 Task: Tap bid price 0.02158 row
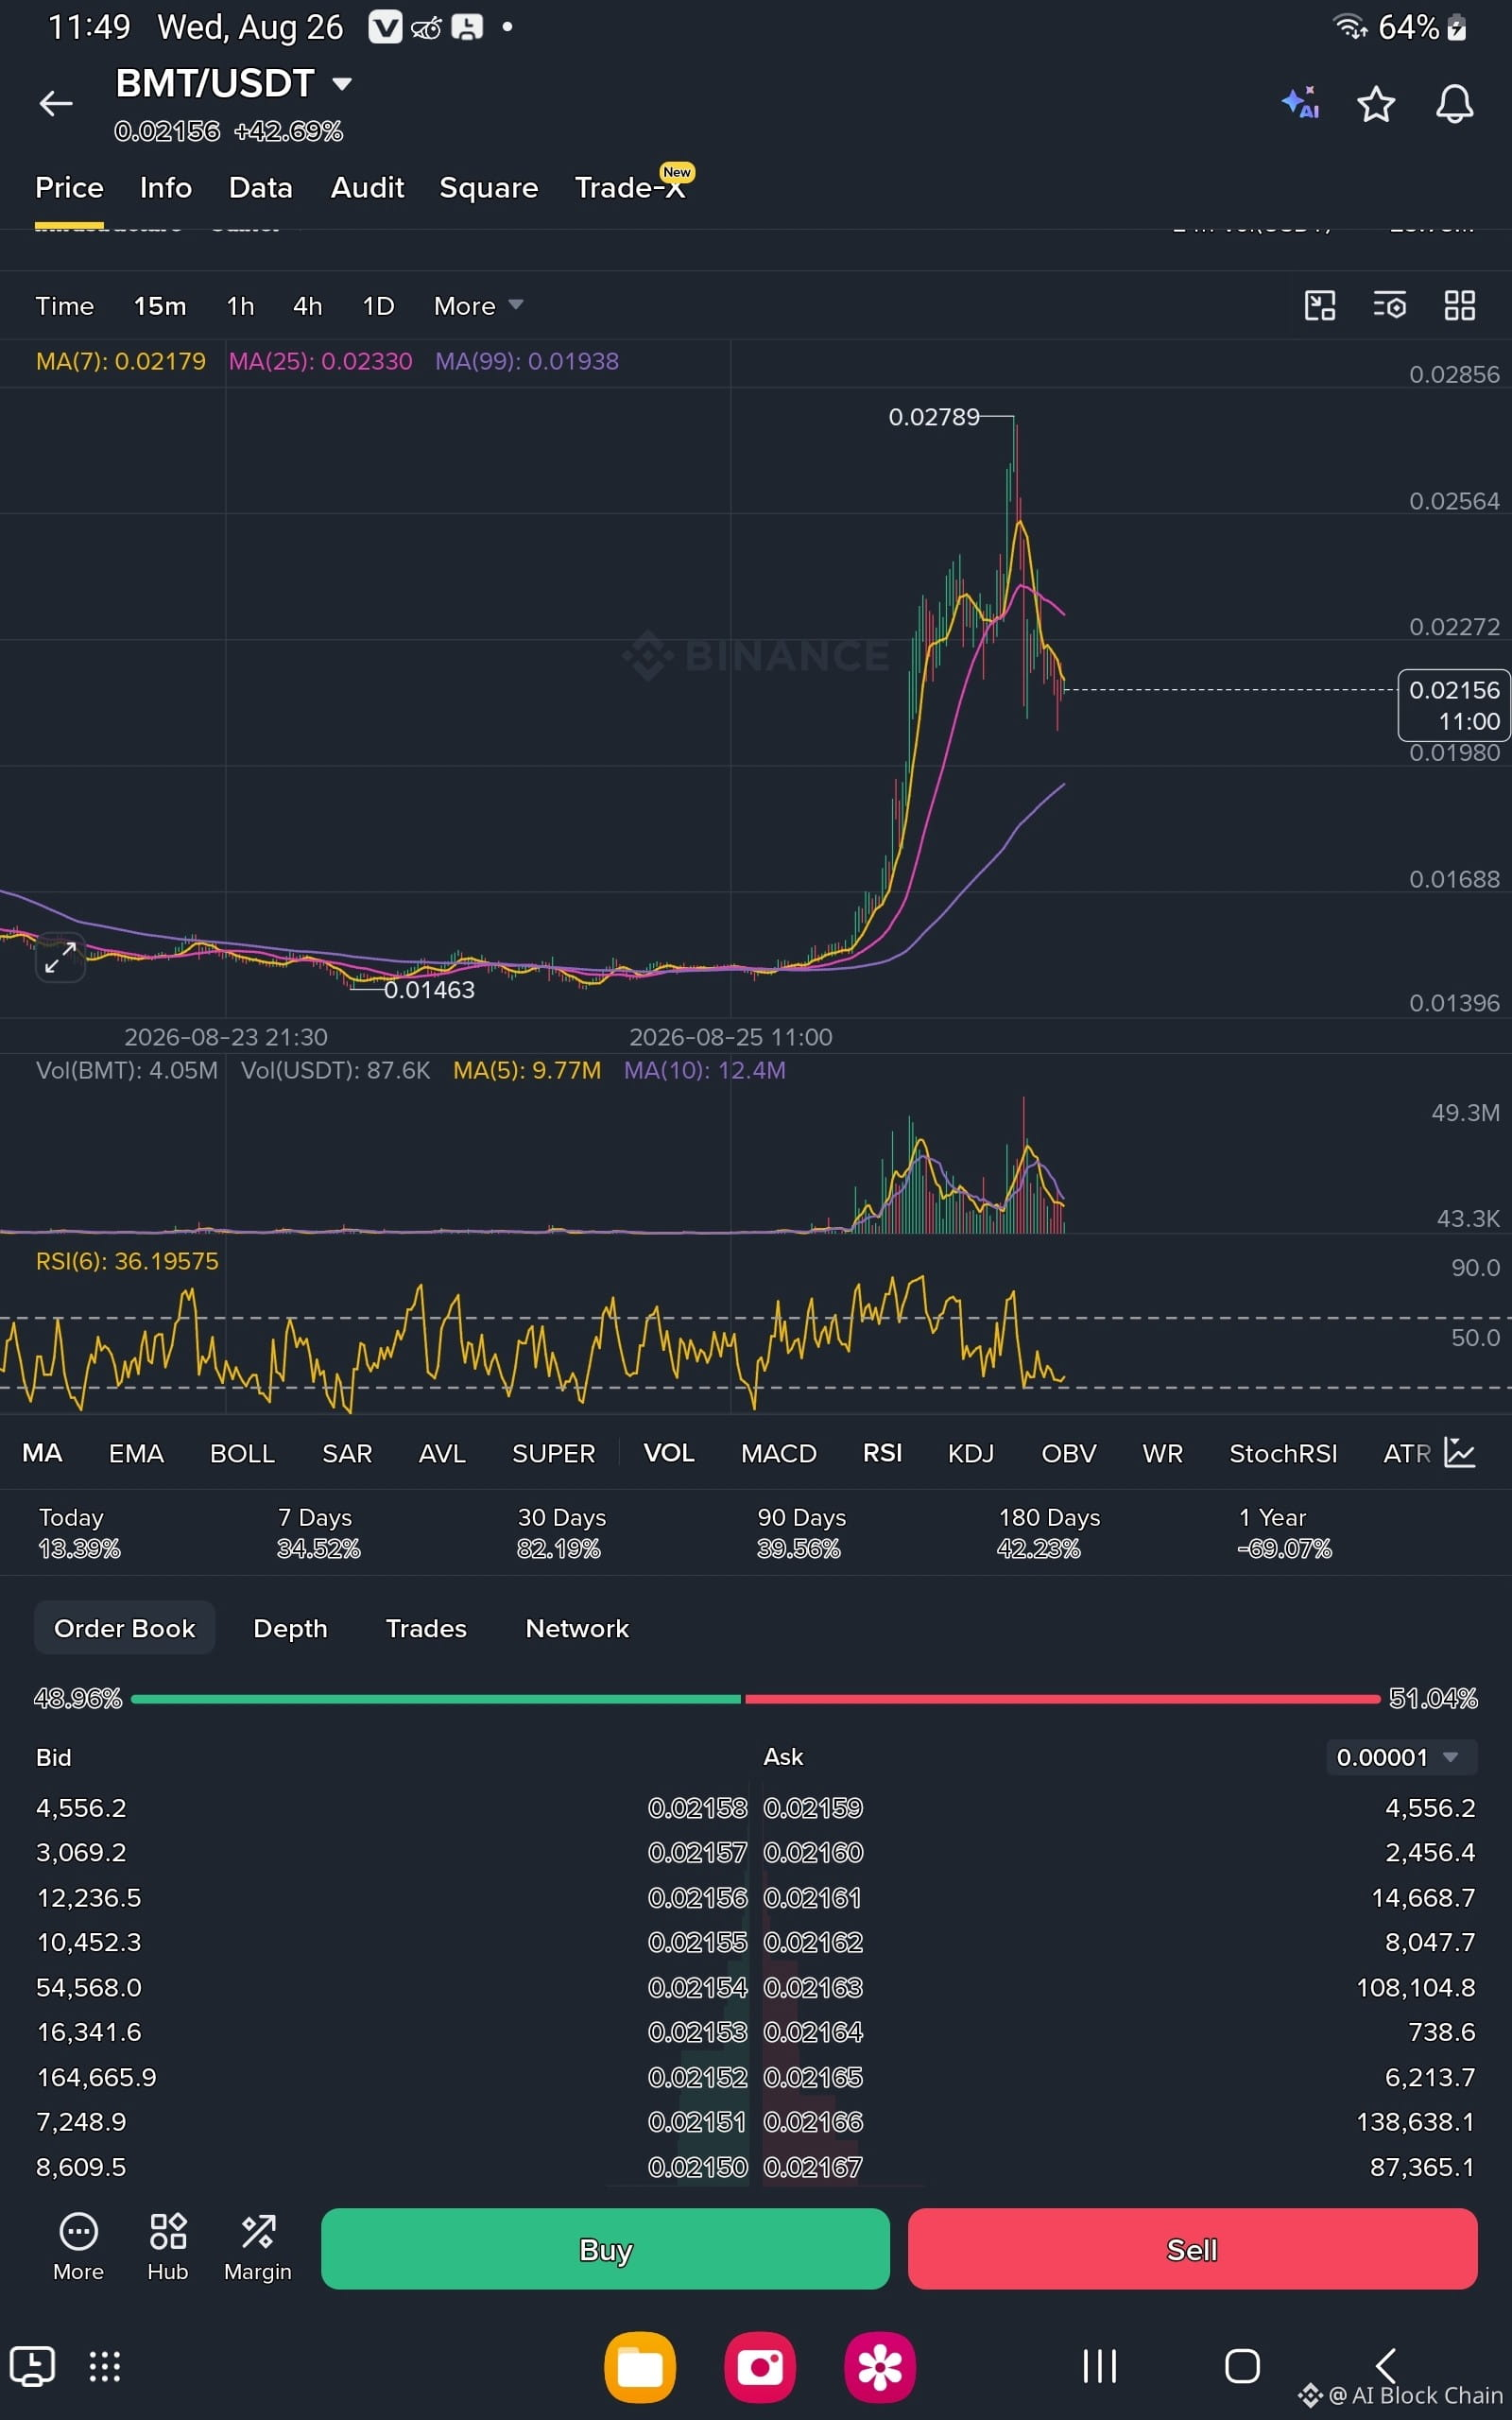392,1808
